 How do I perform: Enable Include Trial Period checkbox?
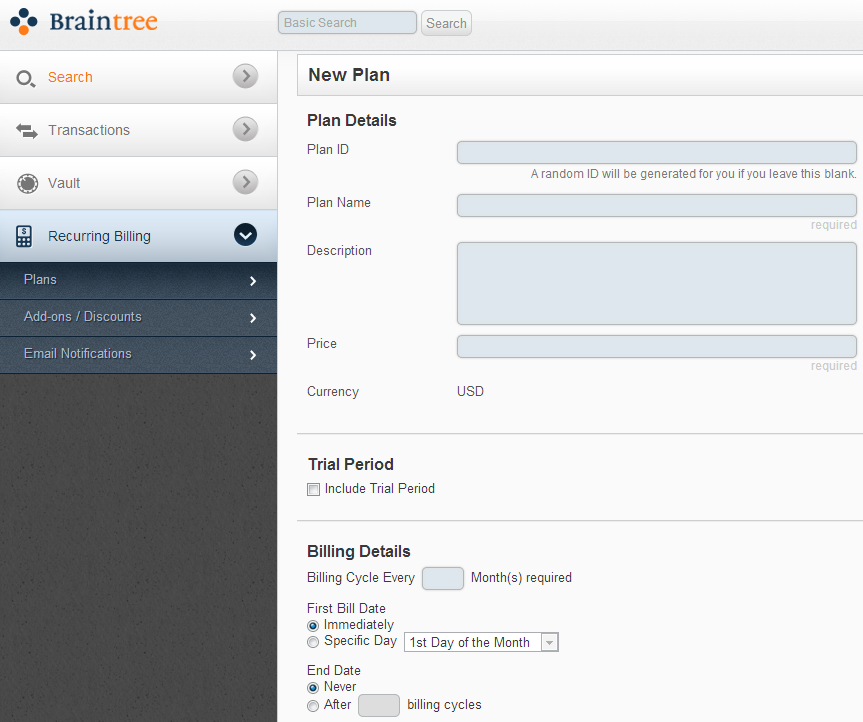pyautogui.click(x=313, y=489)
